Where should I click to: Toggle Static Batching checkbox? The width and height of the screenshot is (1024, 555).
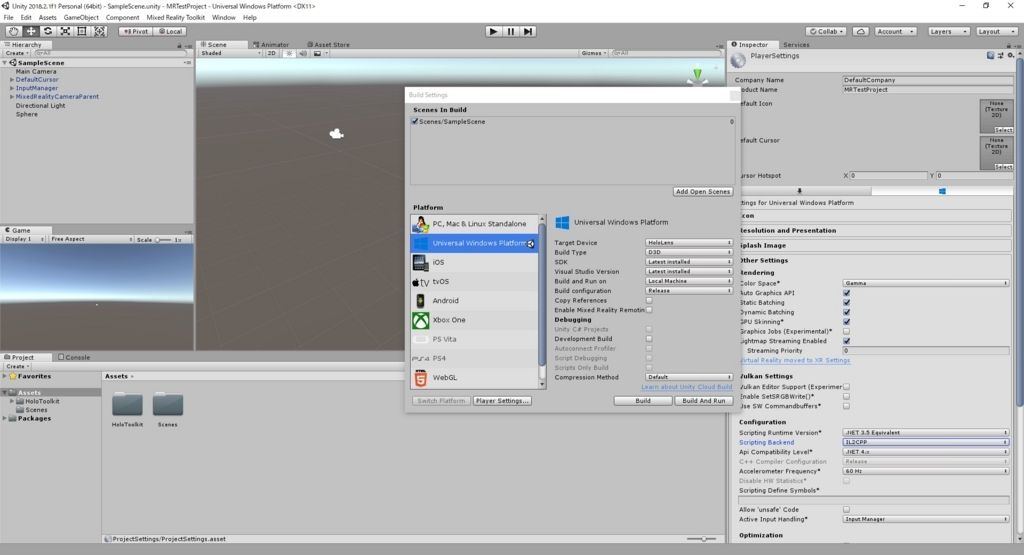coord(847,302)
